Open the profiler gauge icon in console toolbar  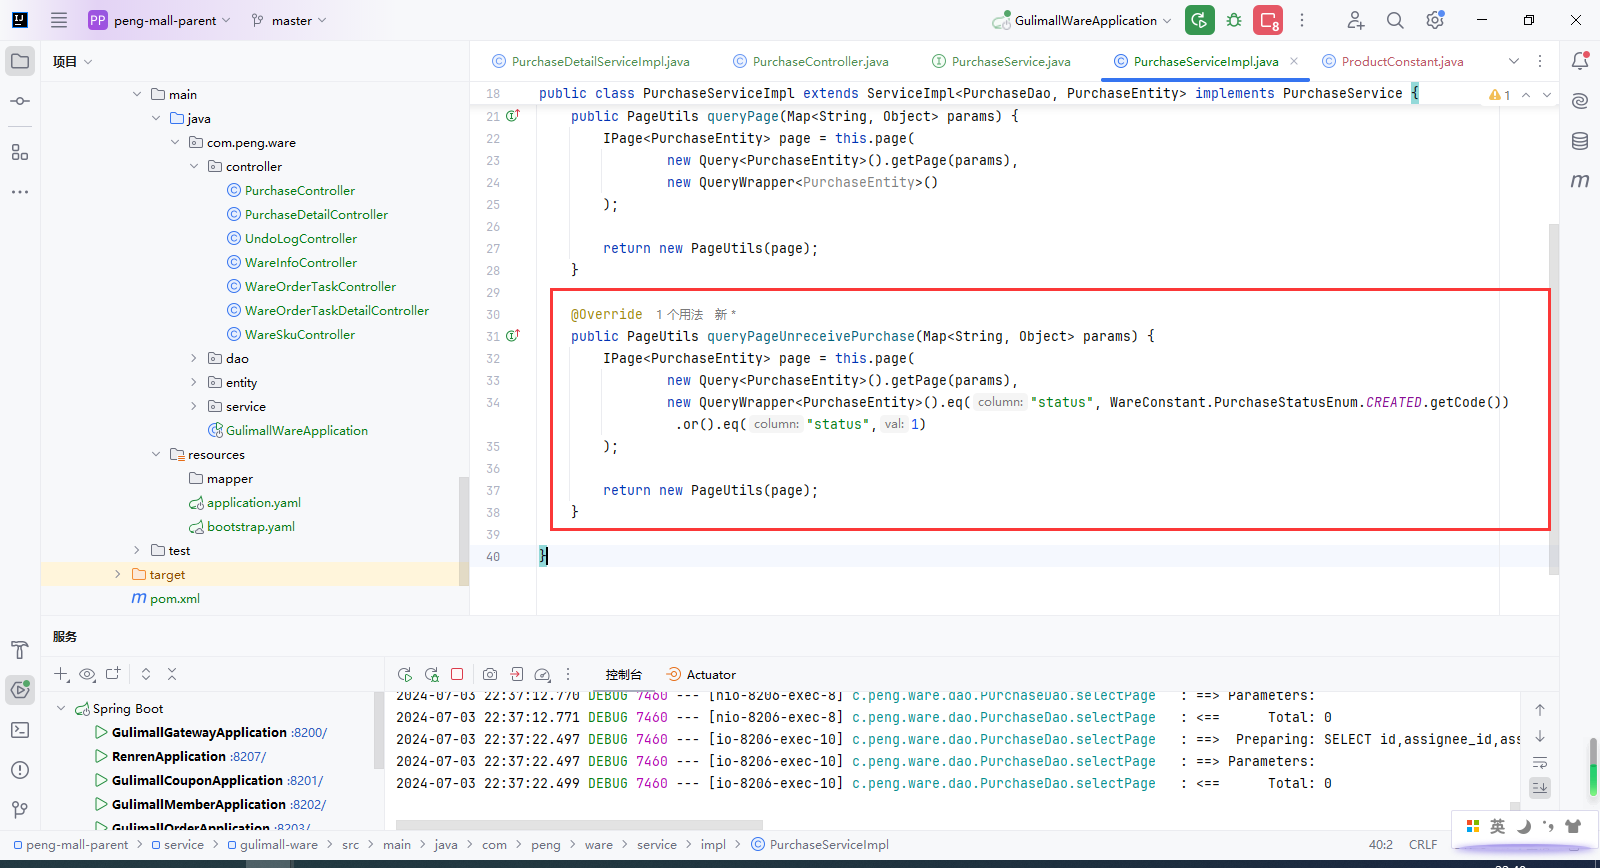543,675
